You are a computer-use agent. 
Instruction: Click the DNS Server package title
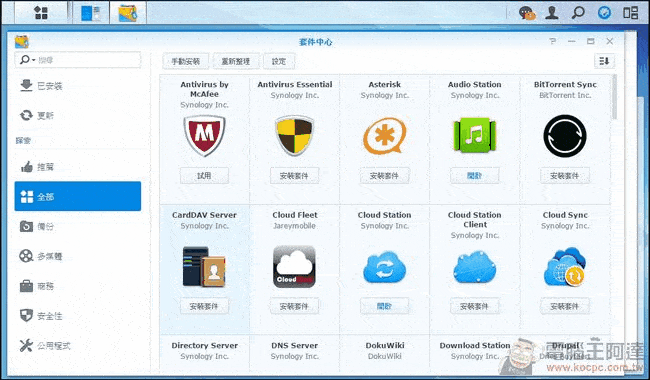tap(294, 345)
